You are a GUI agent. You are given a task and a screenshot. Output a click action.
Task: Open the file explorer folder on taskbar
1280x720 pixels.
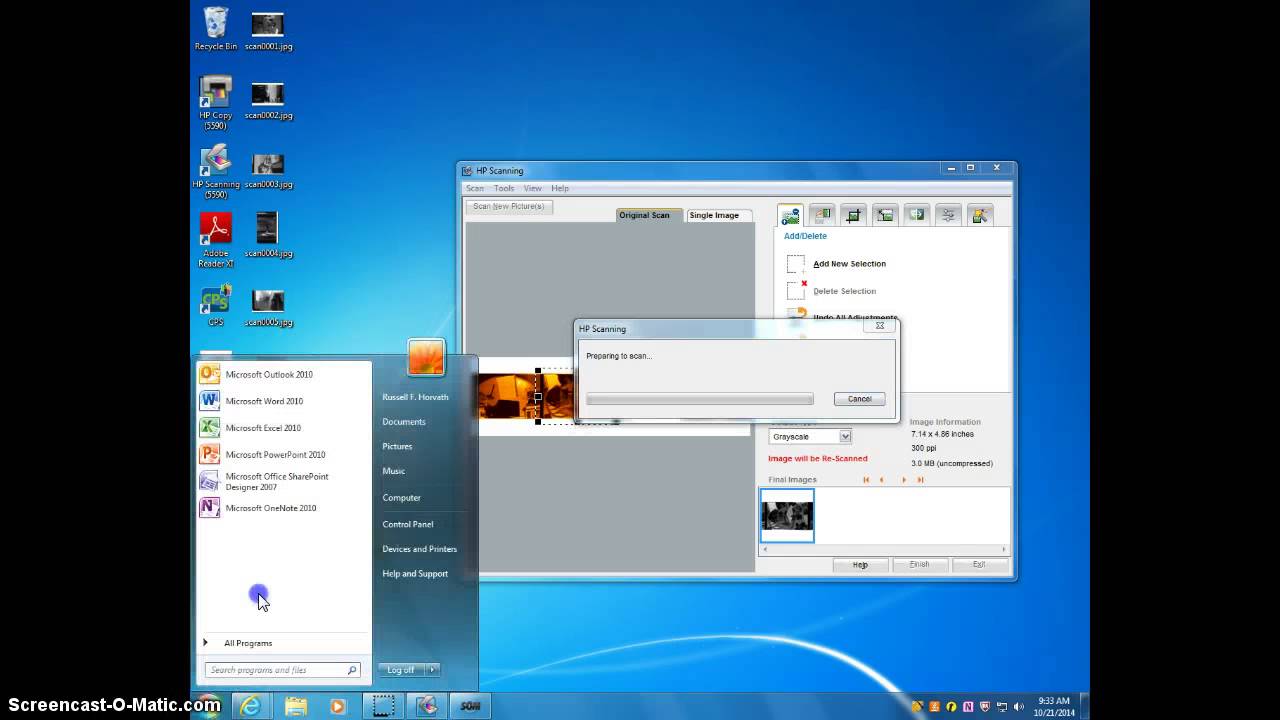point(295,706)
